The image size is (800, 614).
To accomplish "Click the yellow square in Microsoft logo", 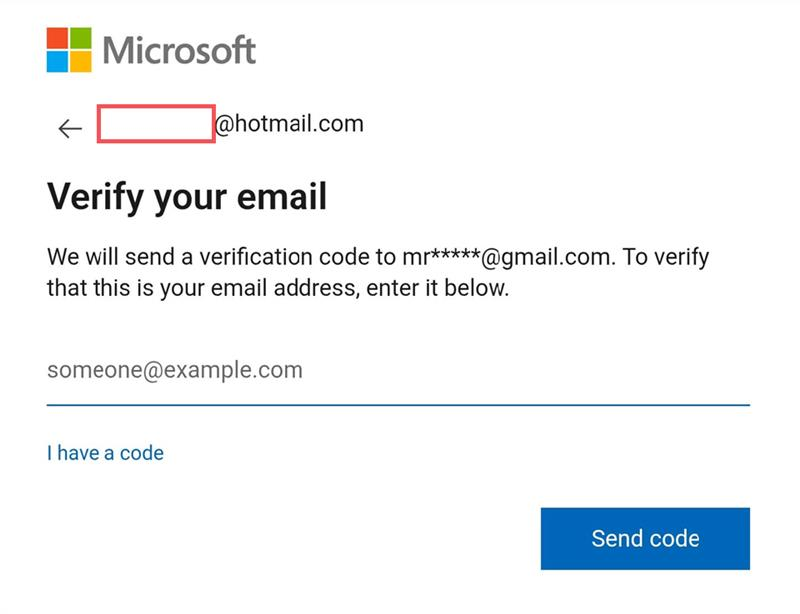I will click(x=81, y=62).
